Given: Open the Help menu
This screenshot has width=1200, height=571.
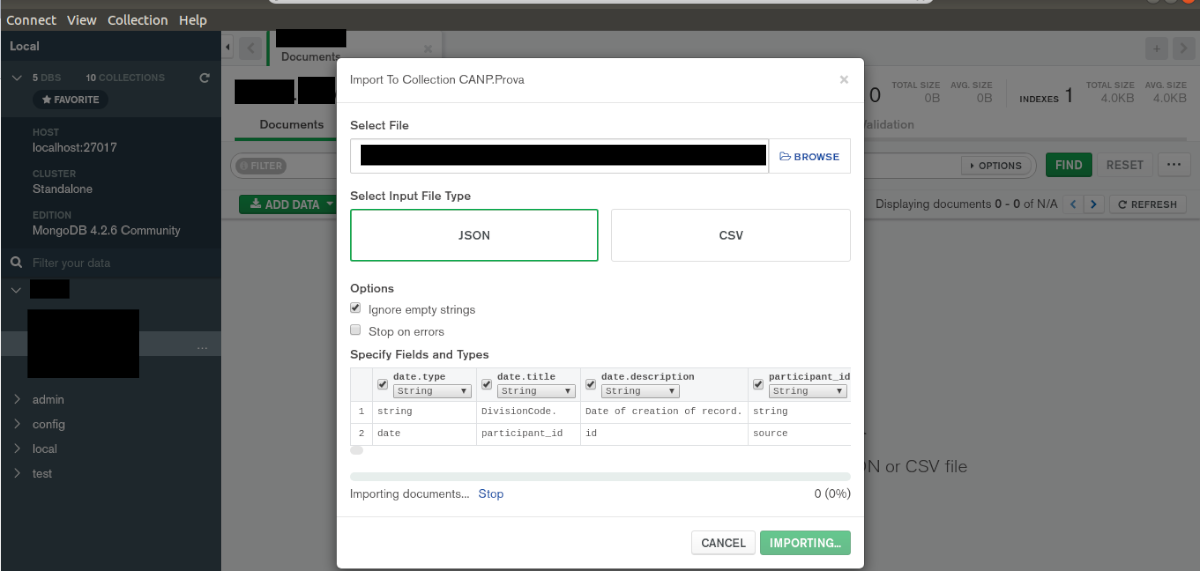Looking at the screenshot, I should pos(193,20).
